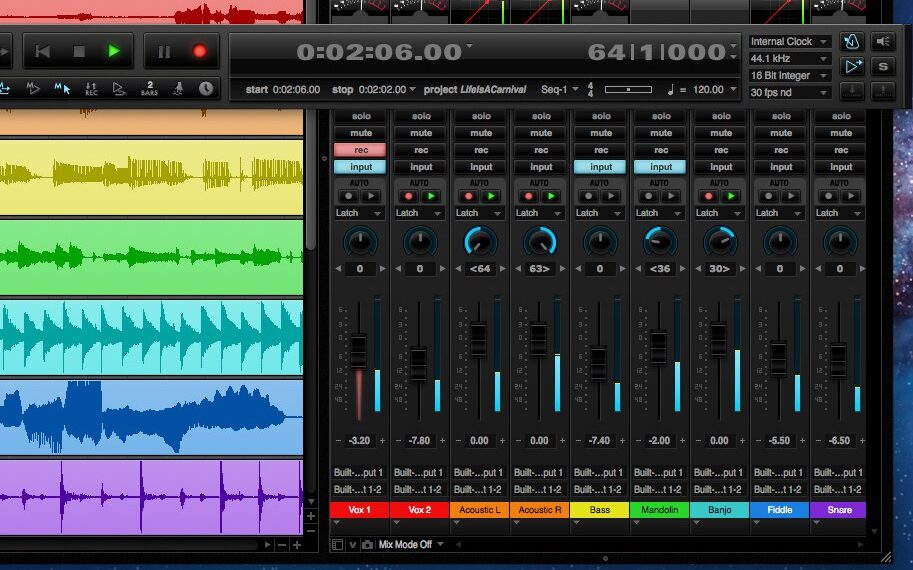Viewport: 913px width, 570px height.
Task: Click the rec button on Vox 1
Action: [361, 150]
